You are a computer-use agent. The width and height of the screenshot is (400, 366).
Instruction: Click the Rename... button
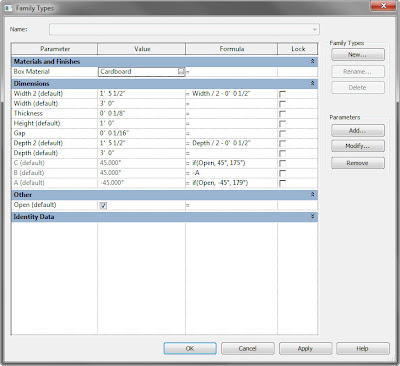tap(358, 72)
